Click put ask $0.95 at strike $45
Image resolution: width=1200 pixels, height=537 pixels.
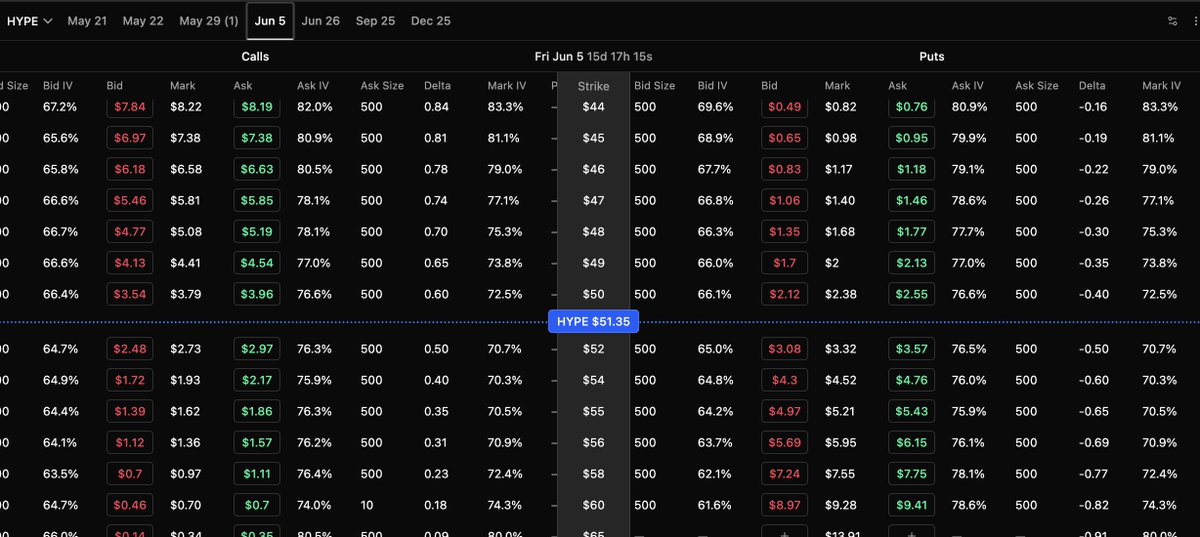[x=911, y=137]
